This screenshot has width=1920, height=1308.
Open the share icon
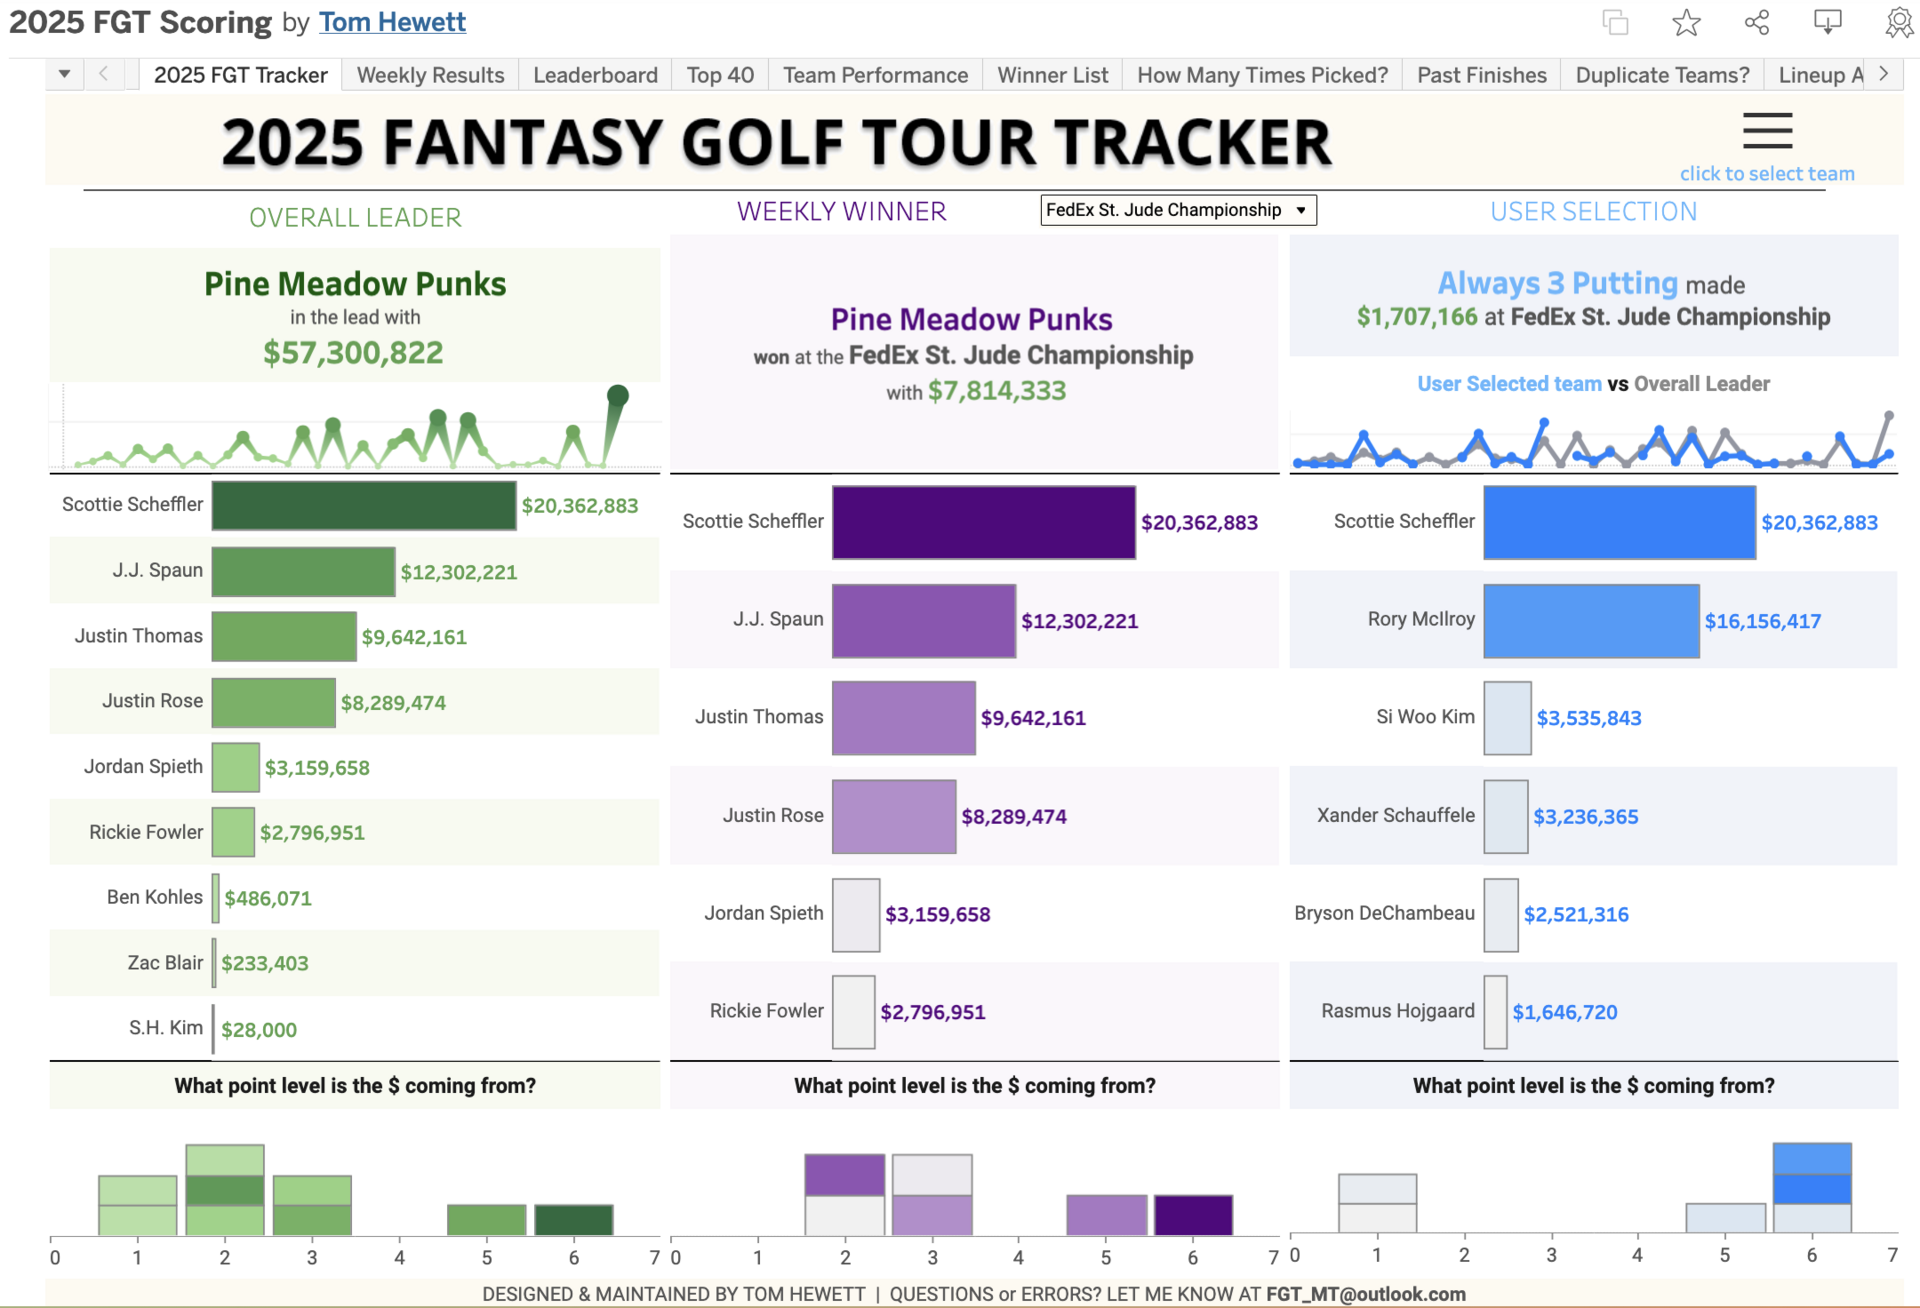[1757, 22]
